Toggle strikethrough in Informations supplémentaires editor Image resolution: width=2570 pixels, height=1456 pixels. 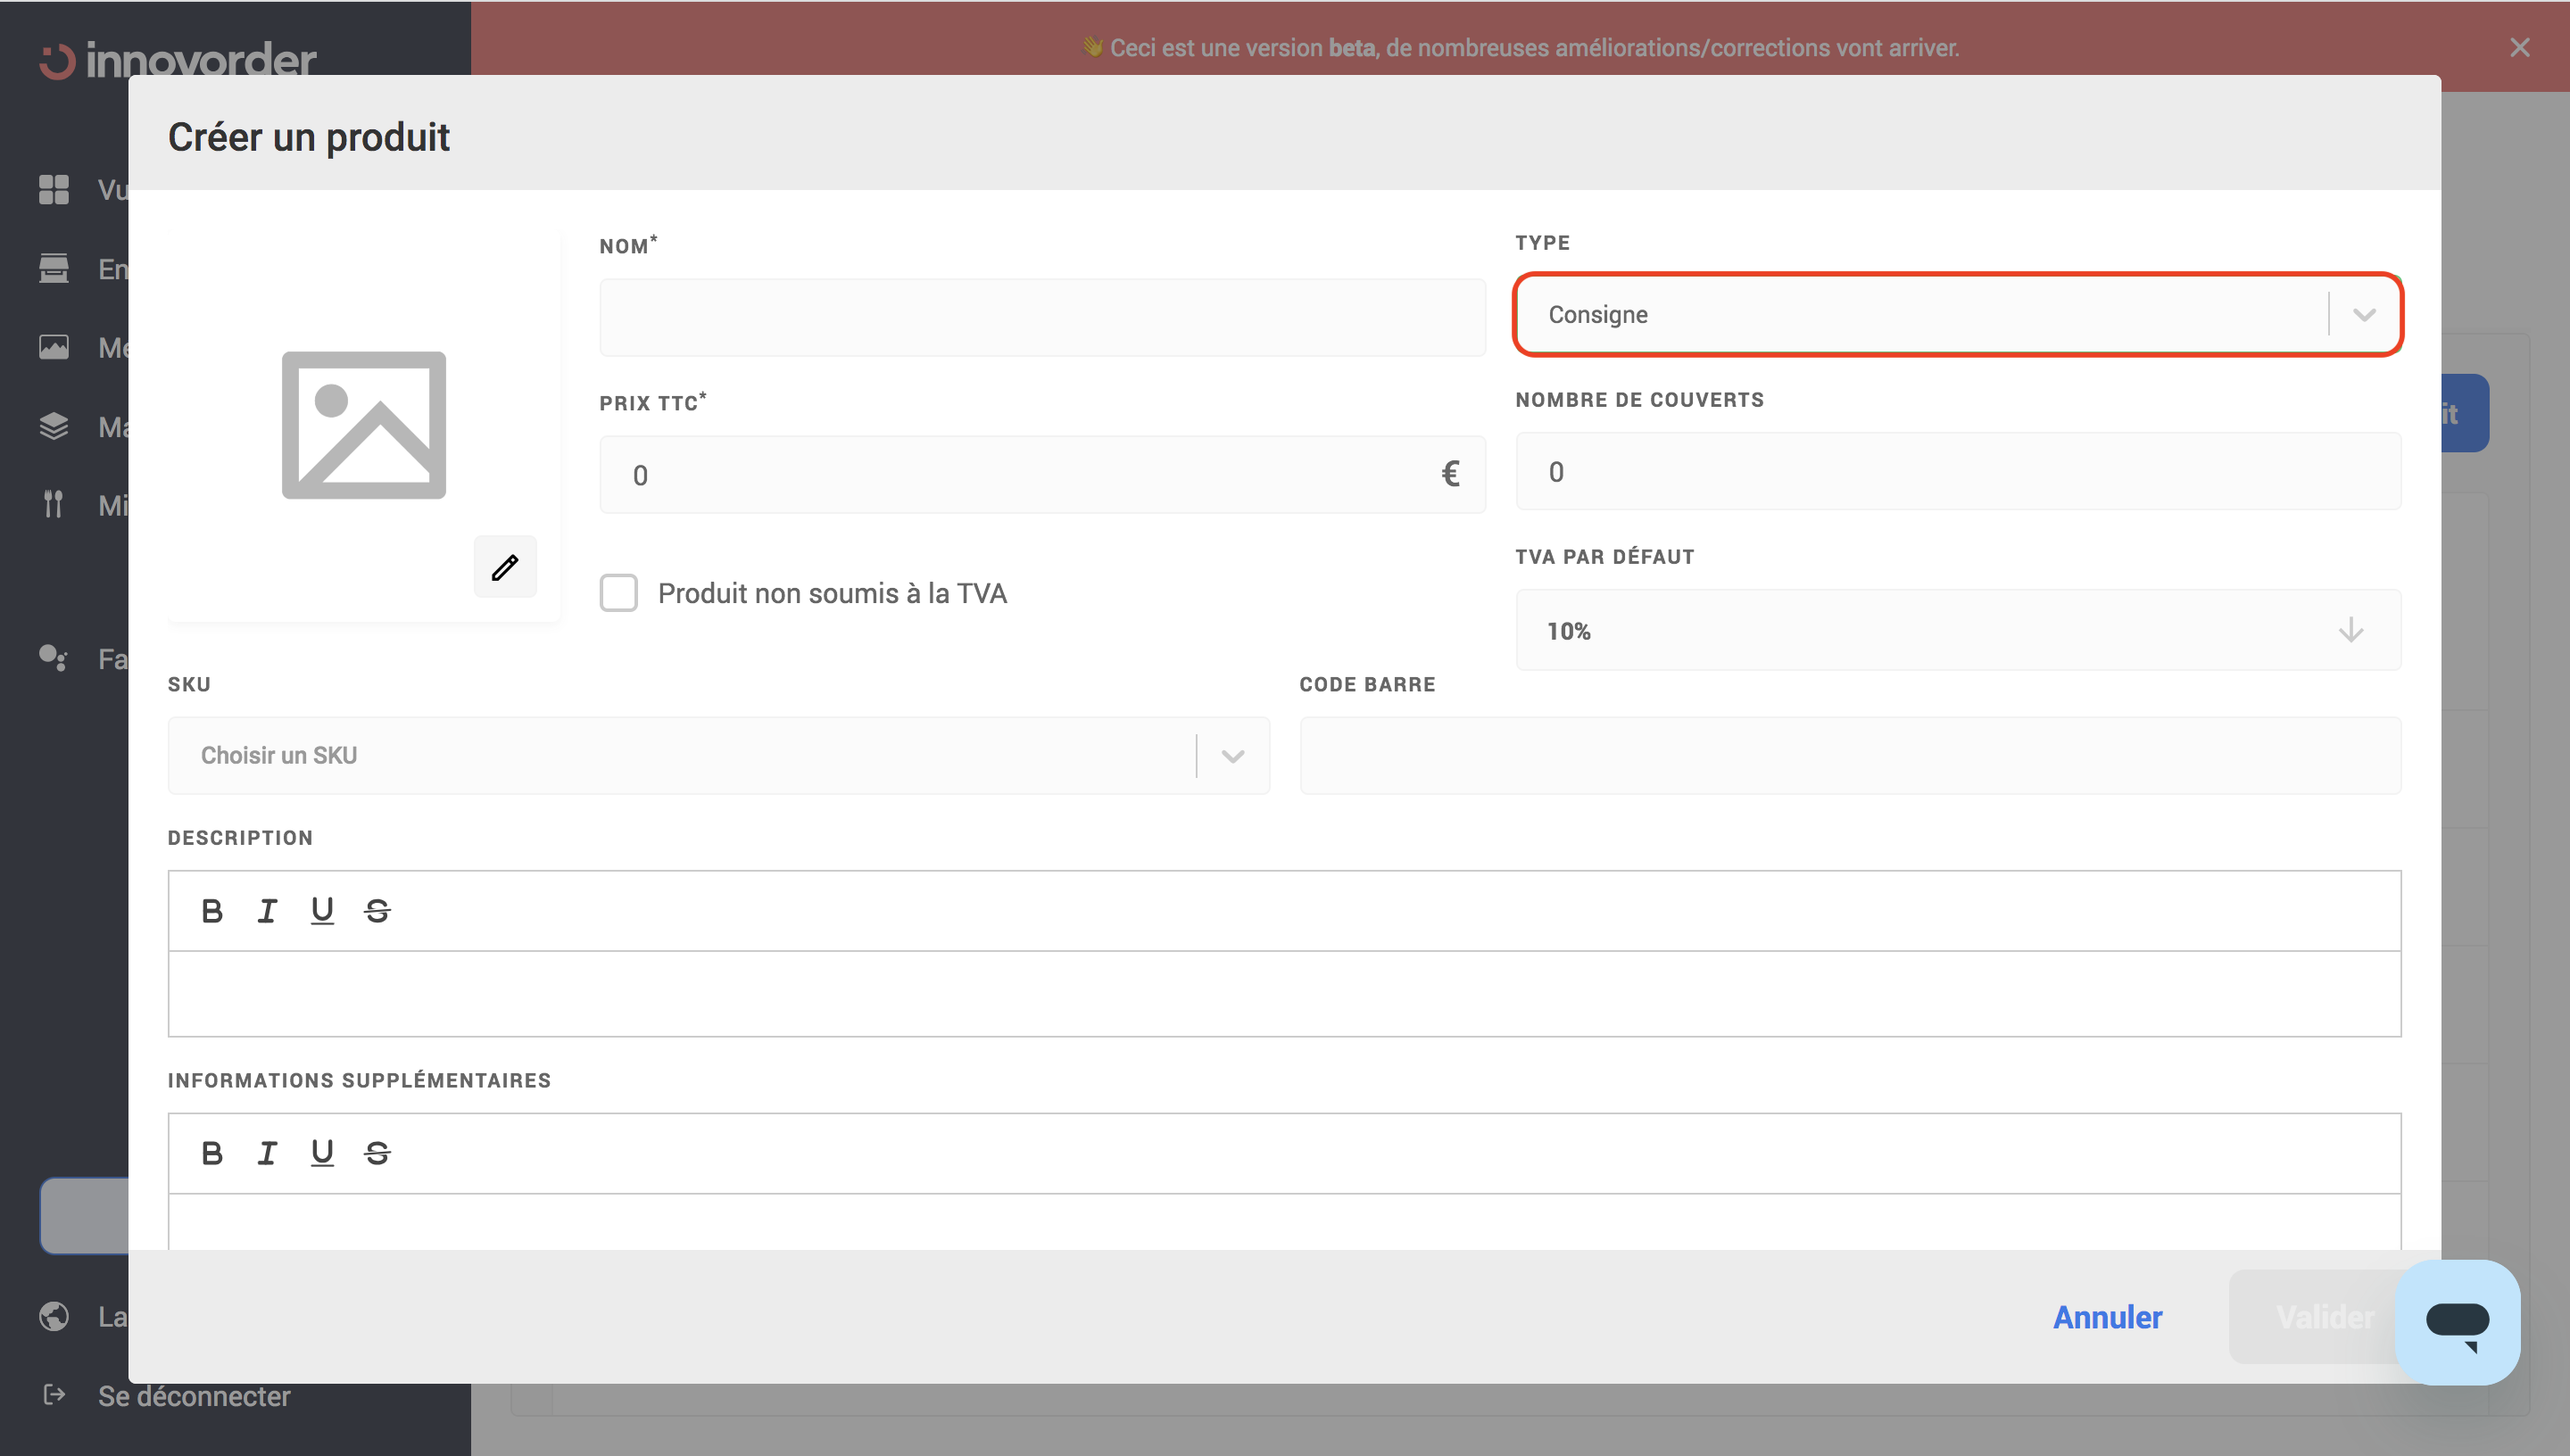(377, 1153)
